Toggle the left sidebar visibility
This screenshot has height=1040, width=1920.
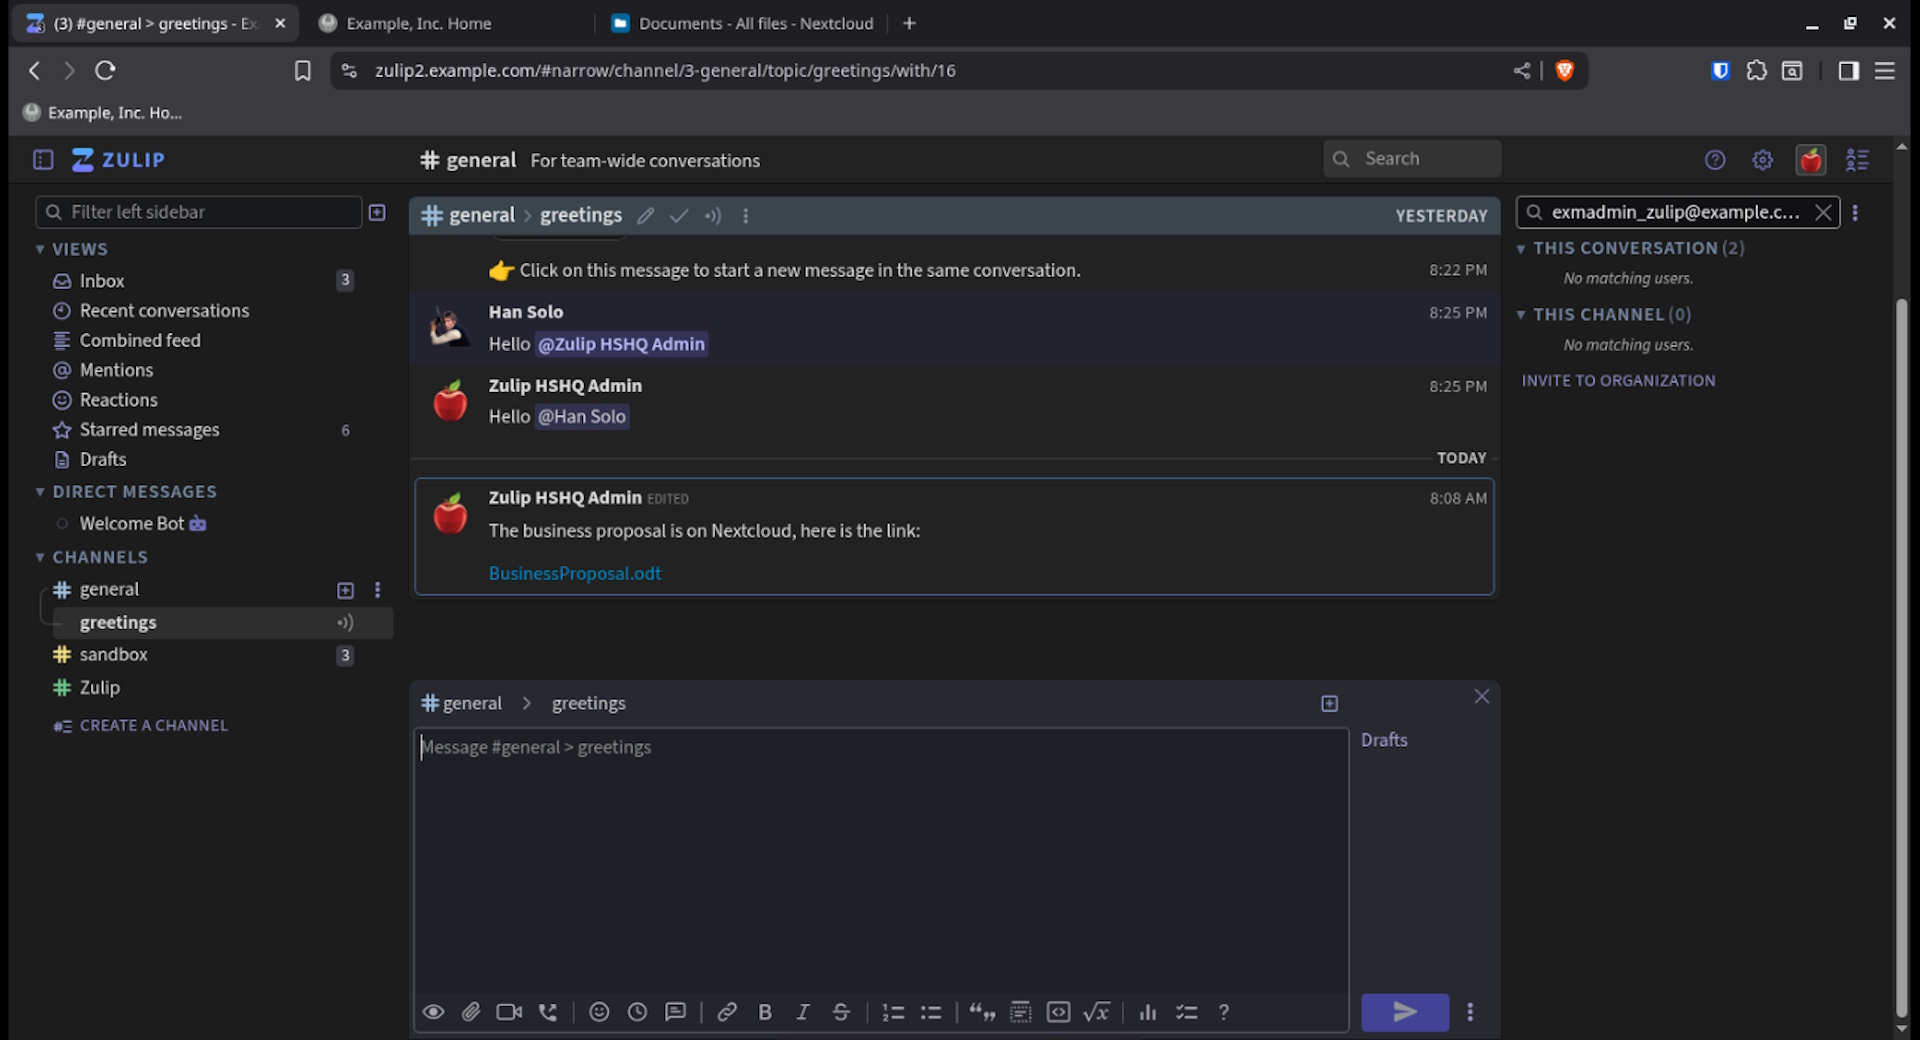click(x=43, y=160)
